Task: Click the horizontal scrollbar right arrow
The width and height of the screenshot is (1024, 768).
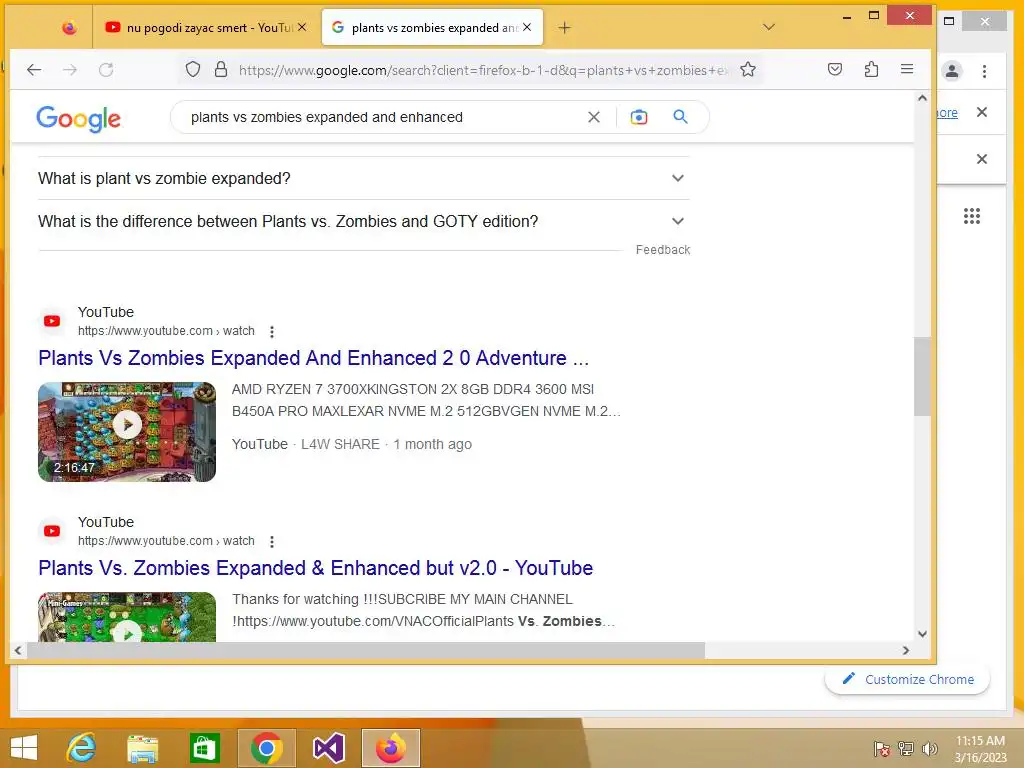Action: click(906, 650)
